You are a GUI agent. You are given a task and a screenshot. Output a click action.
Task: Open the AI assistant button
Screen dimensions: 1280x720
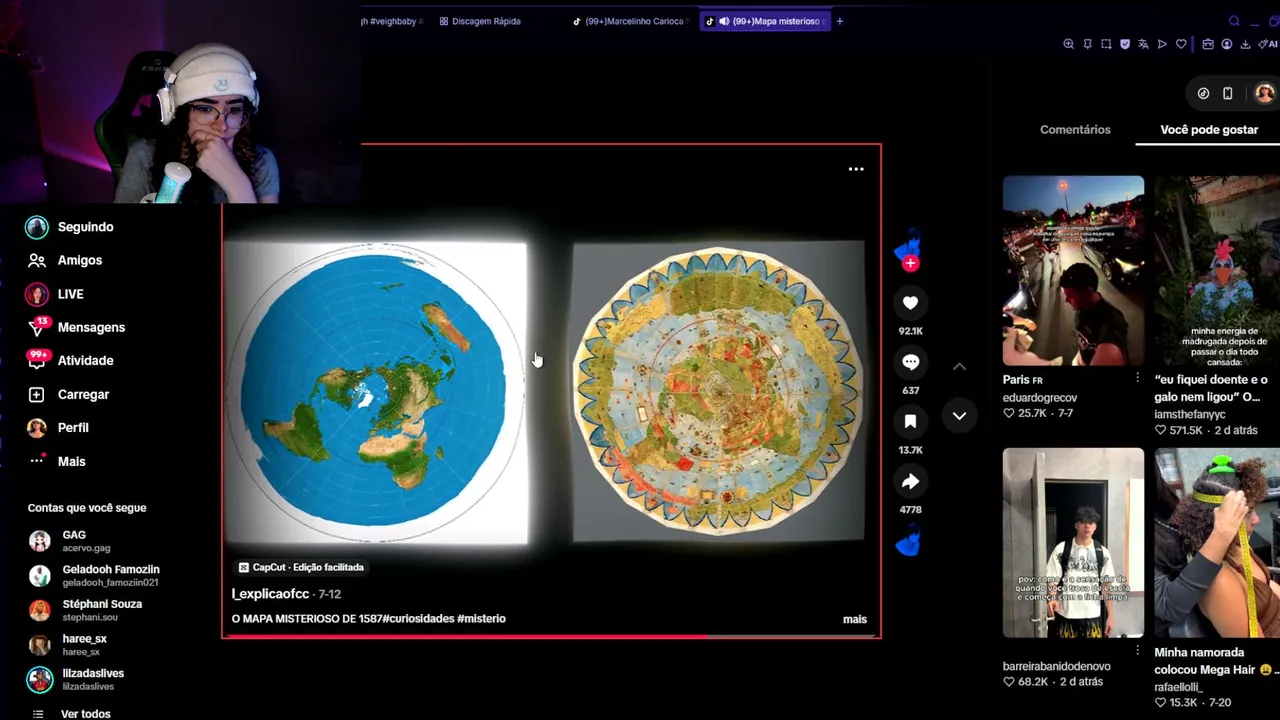pyautogui.click(x=1268, y=44)
